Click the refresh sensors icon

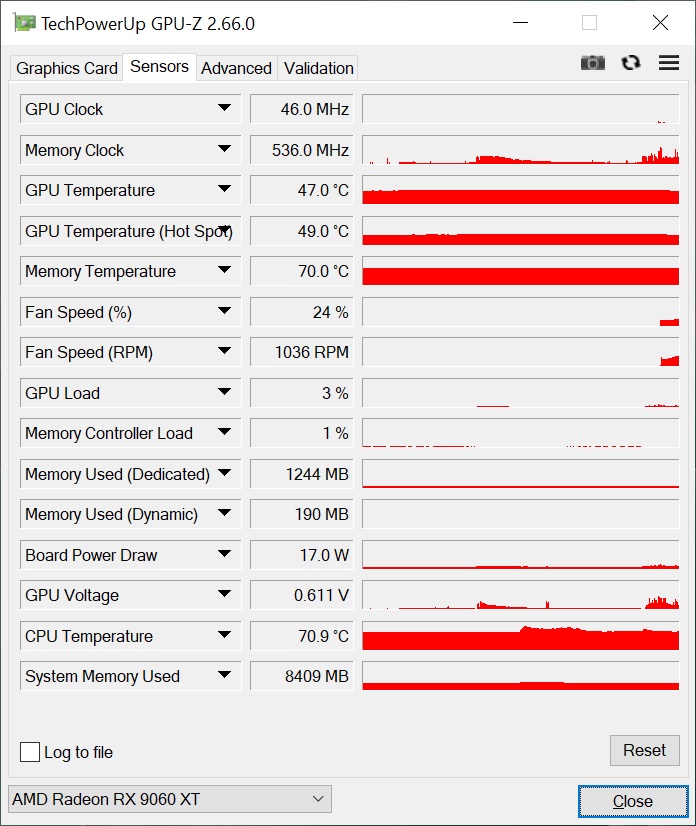(x=631, y=63)
